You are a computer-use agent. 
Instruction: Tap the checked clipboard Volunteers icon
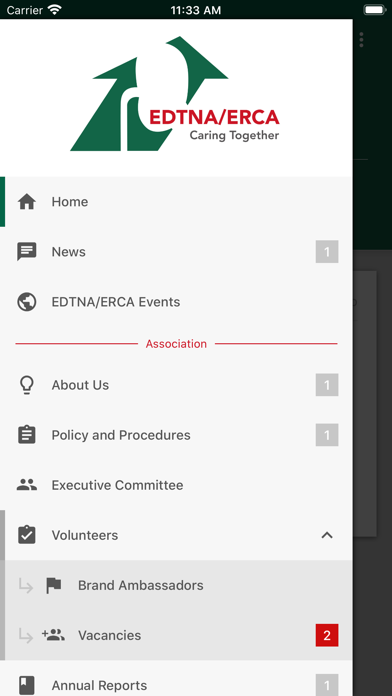[27, 535]
